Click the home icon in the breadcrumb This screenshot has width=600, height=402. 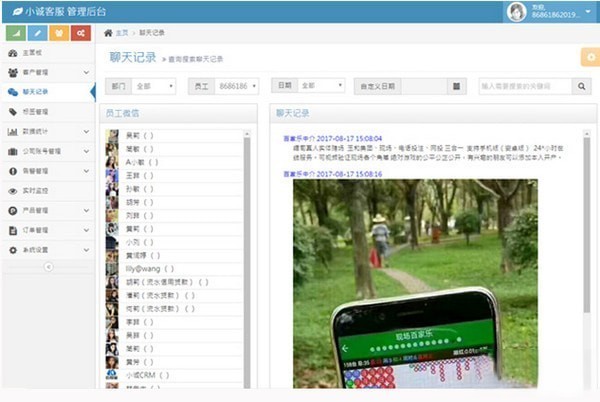[x=108, y=33]
